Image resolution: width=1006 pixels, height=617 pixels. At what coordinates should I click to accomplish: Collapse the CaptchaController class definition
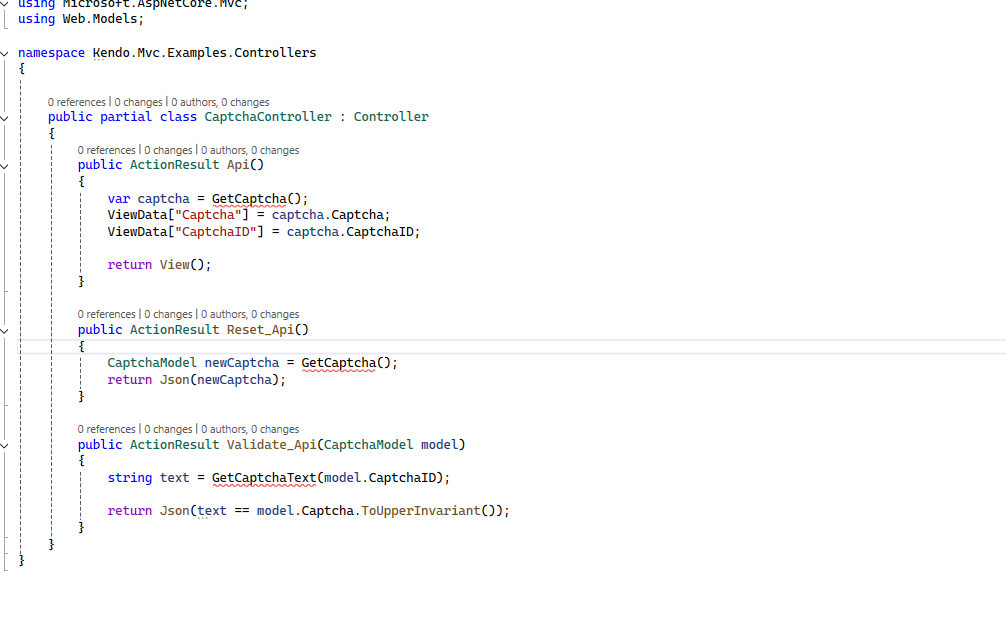tap(5, 117)
